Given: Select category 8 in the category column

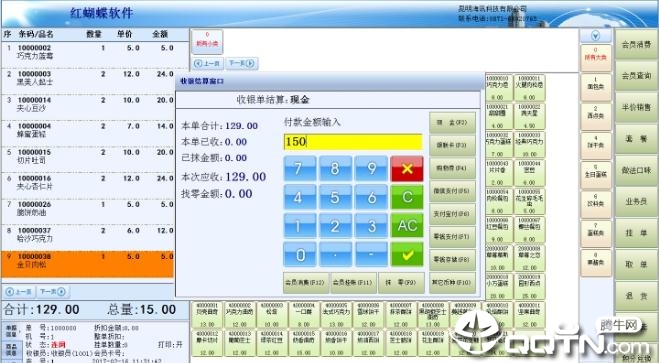Looking at the screenshot, I should pyautogui.click(x=596, y=263).
